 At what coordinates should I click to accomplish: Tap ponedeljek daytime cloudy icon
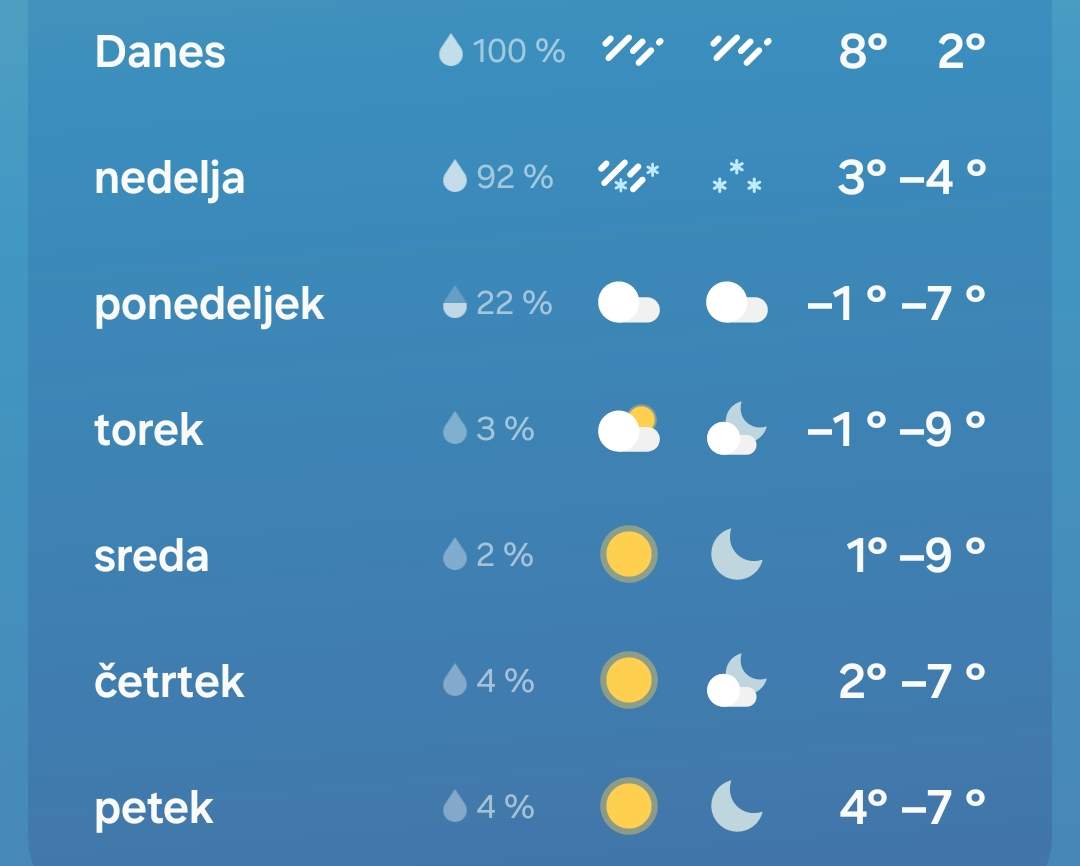(x=629, y=302)
